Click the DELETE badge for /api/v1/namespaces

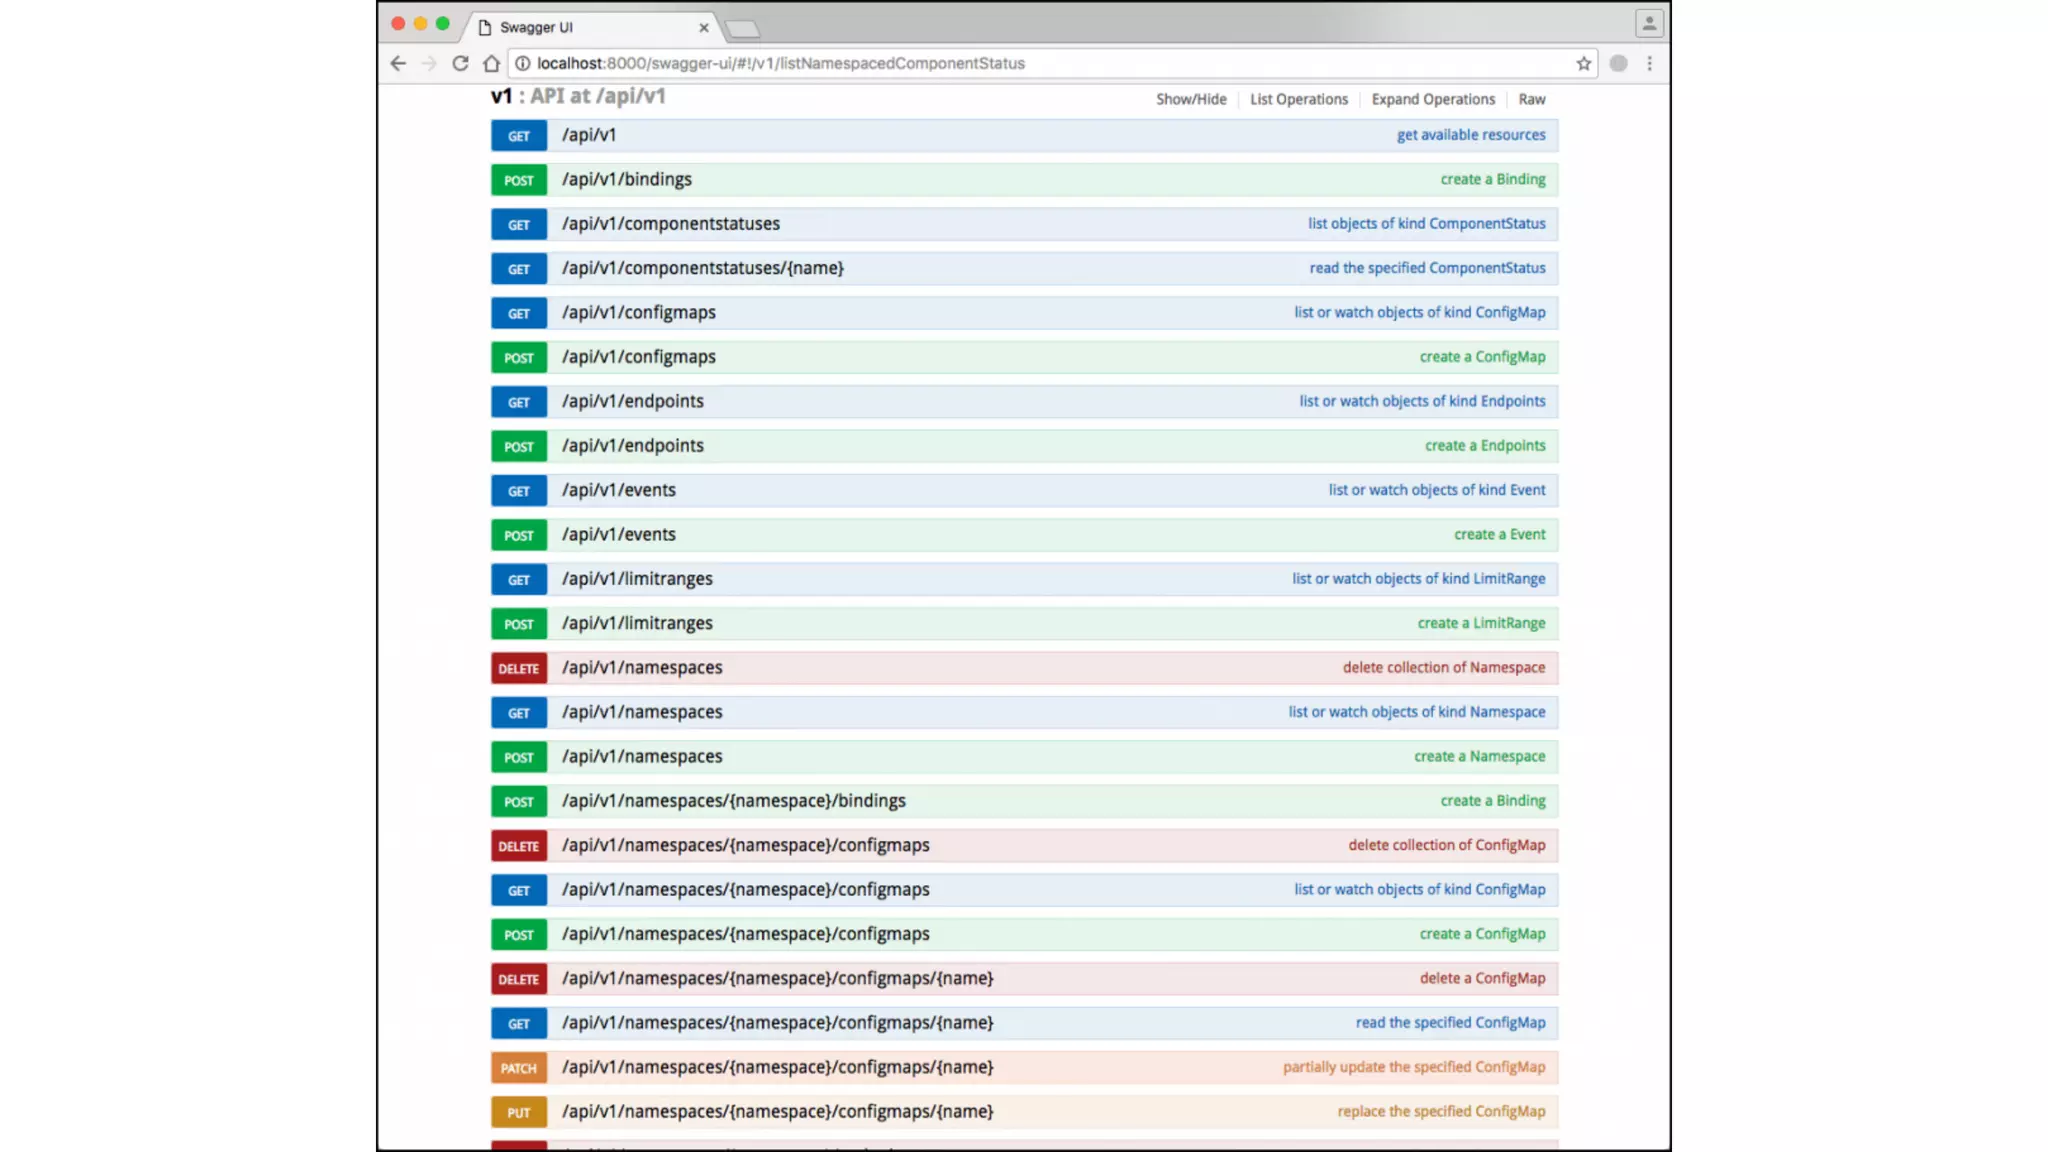pos(518,668)
